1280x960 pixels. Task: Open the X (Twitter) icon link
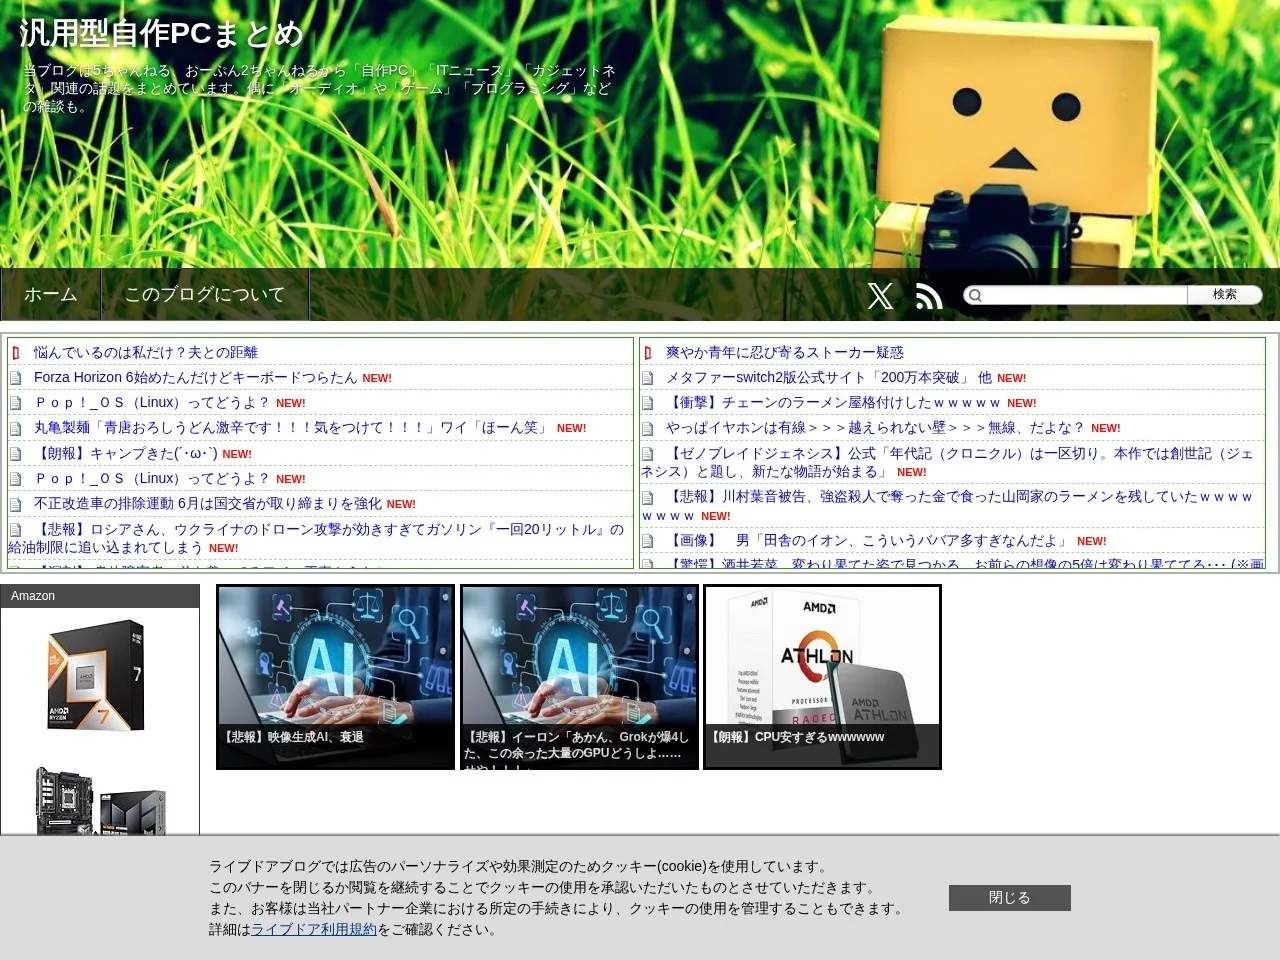[880, 295]
